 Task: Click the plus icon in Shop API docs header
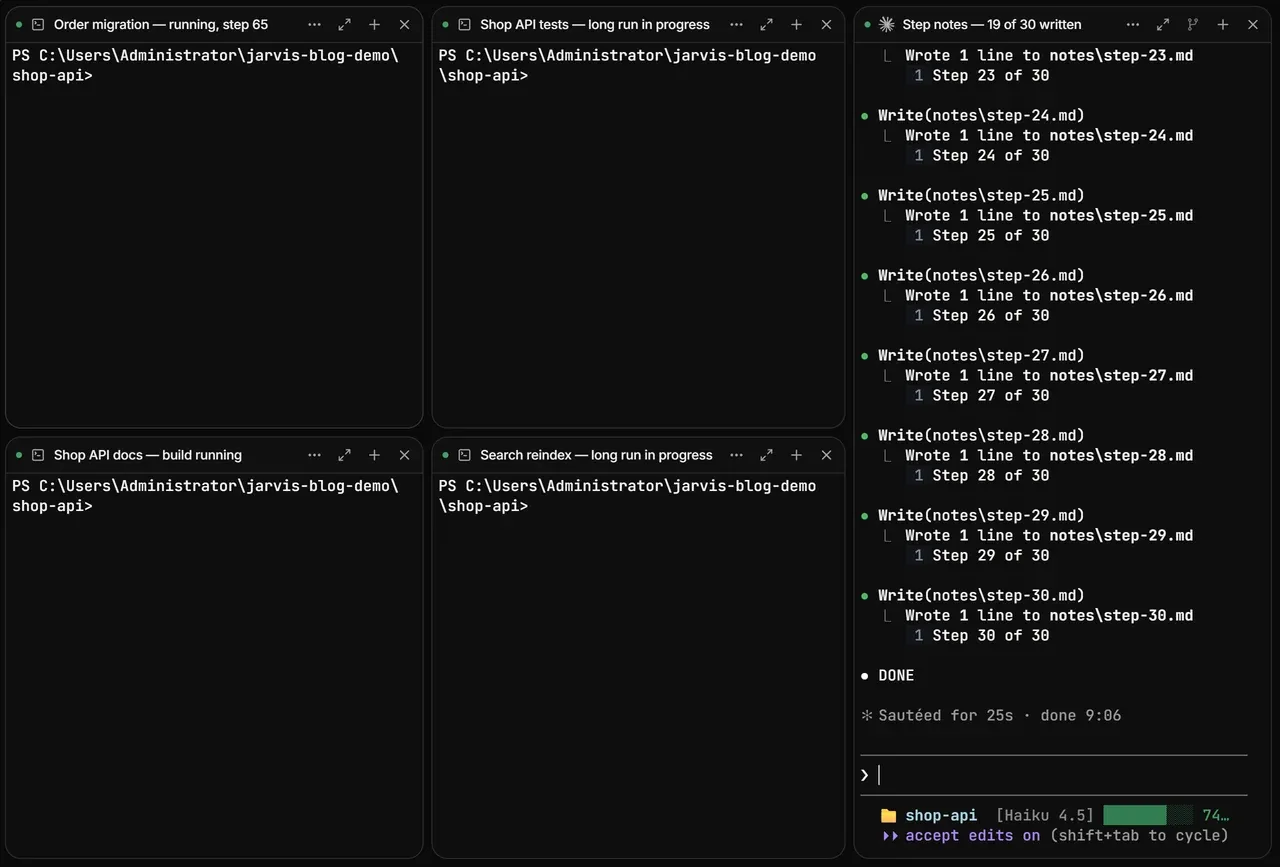pyautogui.click(x=374, y=455)
